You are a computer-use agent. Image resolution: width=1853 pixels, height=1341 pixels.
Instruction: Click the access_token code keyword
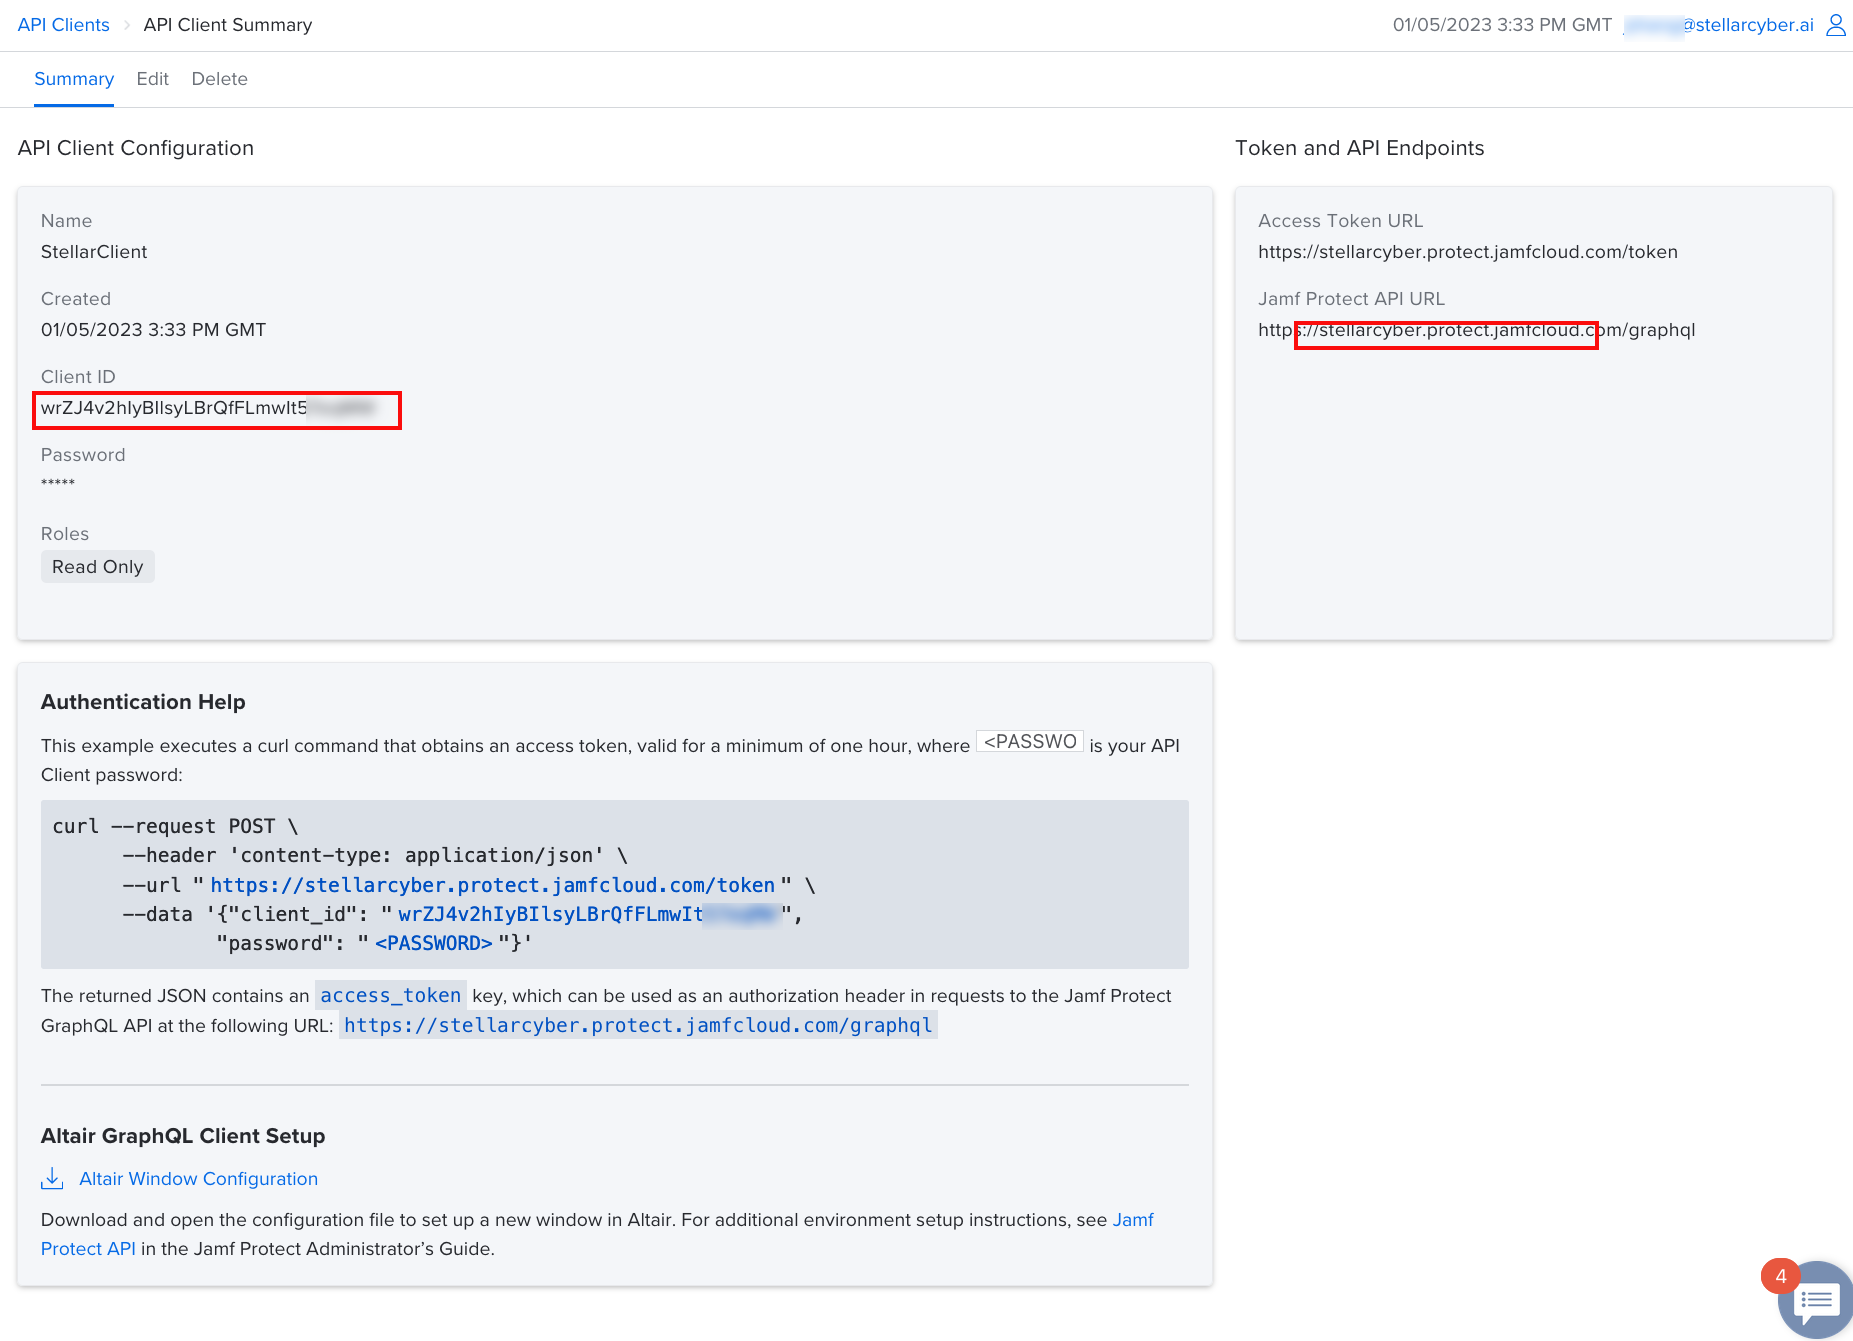[390, 996]
